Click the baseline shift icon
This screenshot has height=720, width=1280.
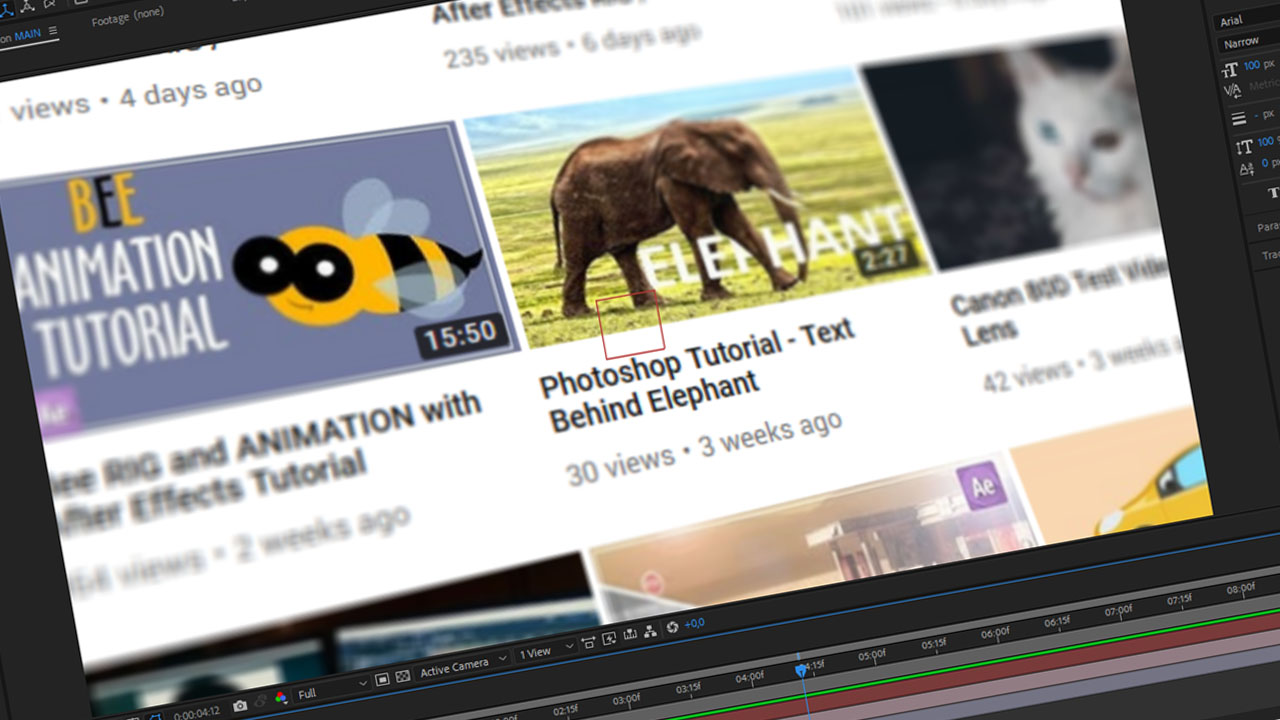[1247, 168]
